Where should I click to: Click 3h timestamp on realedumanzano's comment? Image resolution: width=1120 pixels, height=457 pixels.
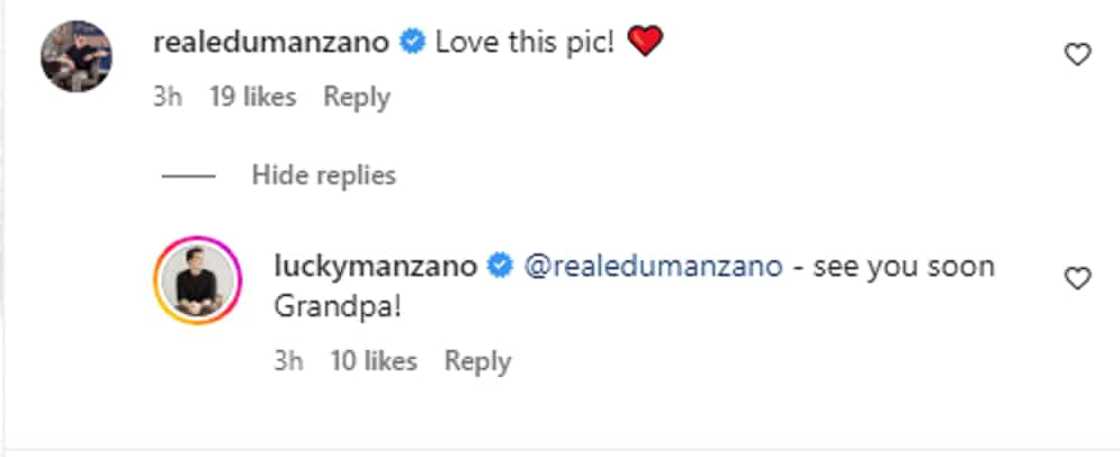tap(168, 98)
